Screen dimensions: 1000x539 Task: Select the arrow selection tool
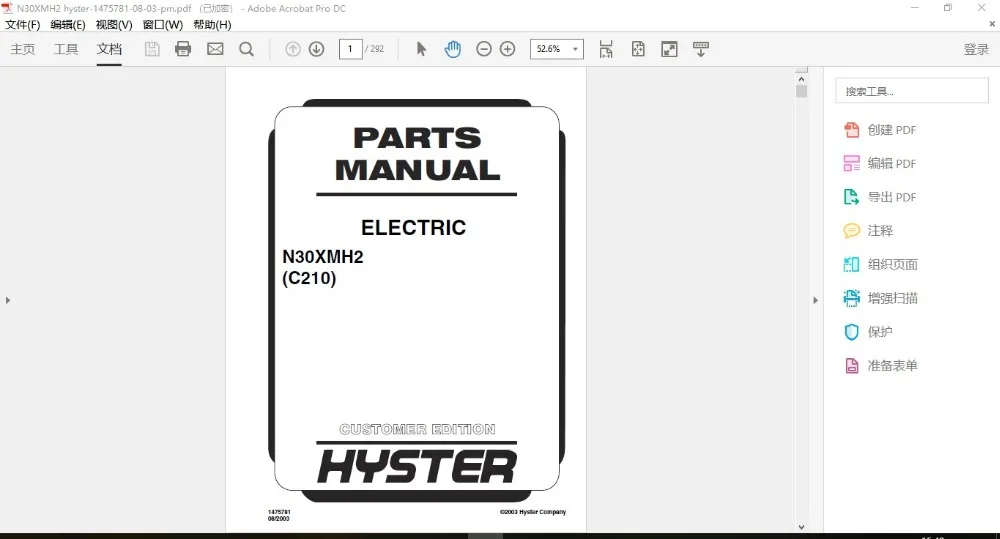[x=421, y=49]
